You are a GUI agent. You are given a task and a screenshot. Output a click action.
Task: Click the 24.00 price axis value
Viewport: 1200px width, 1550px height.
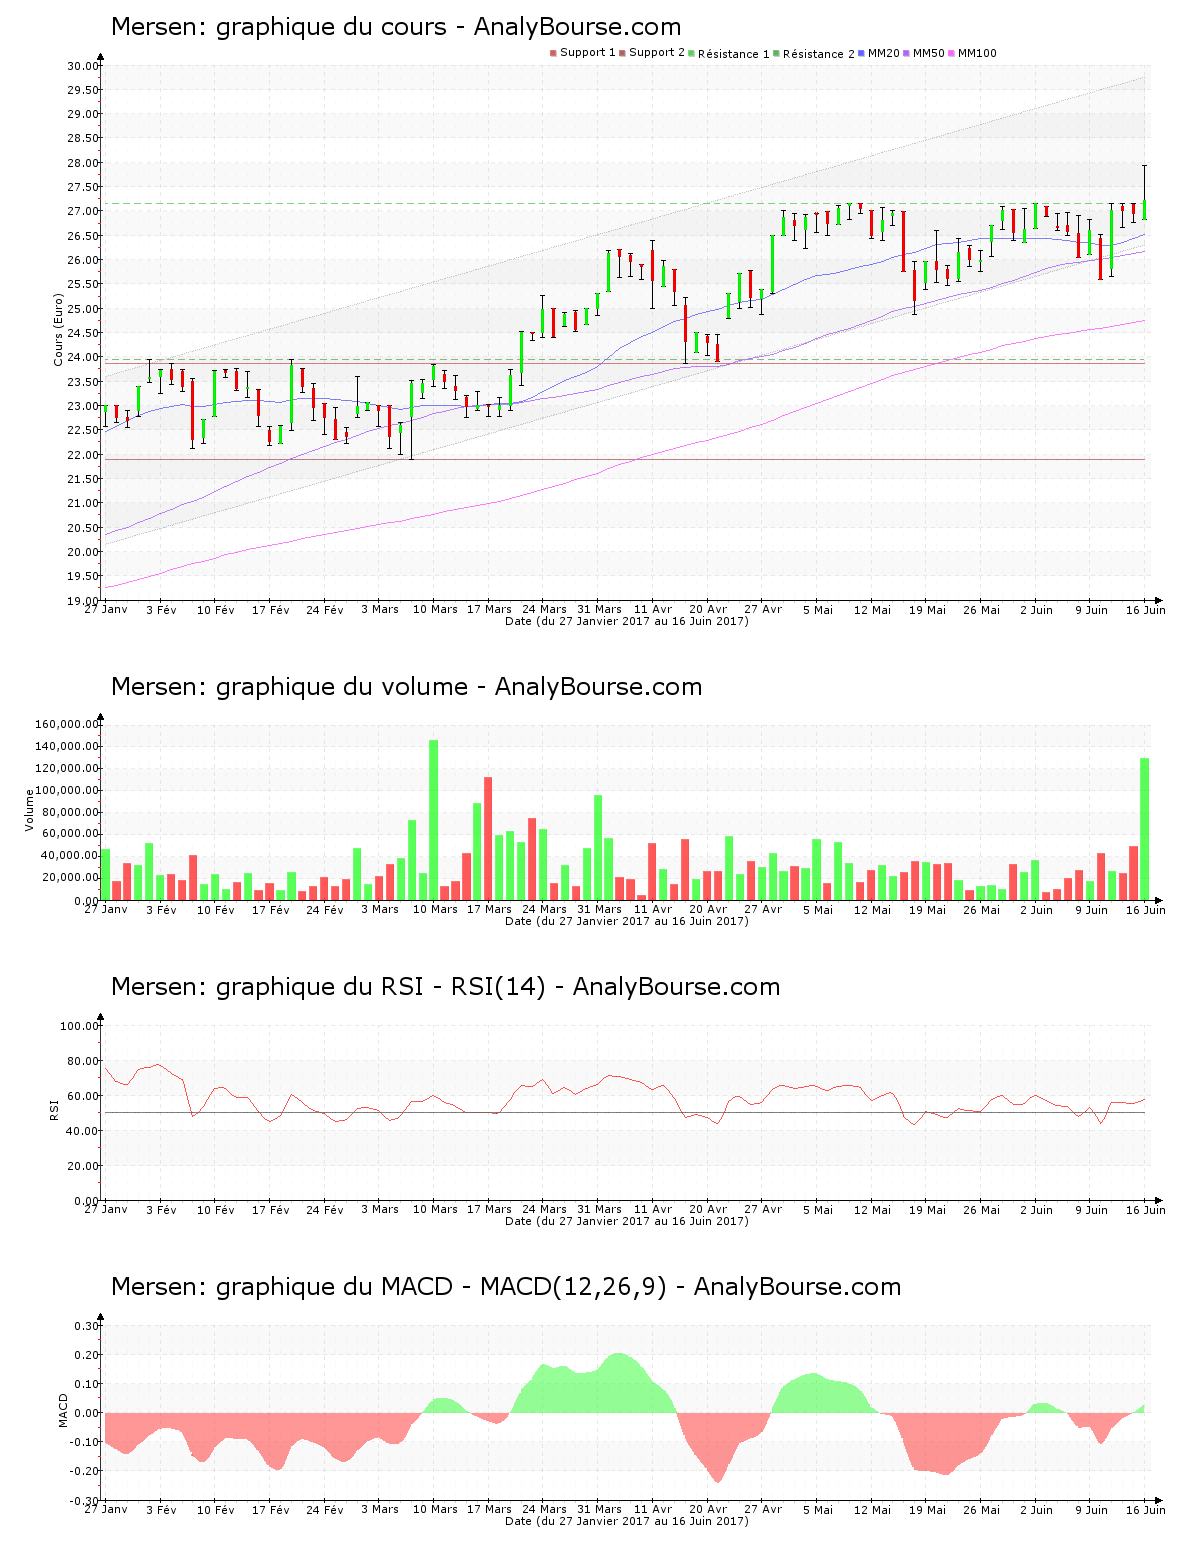83,358
